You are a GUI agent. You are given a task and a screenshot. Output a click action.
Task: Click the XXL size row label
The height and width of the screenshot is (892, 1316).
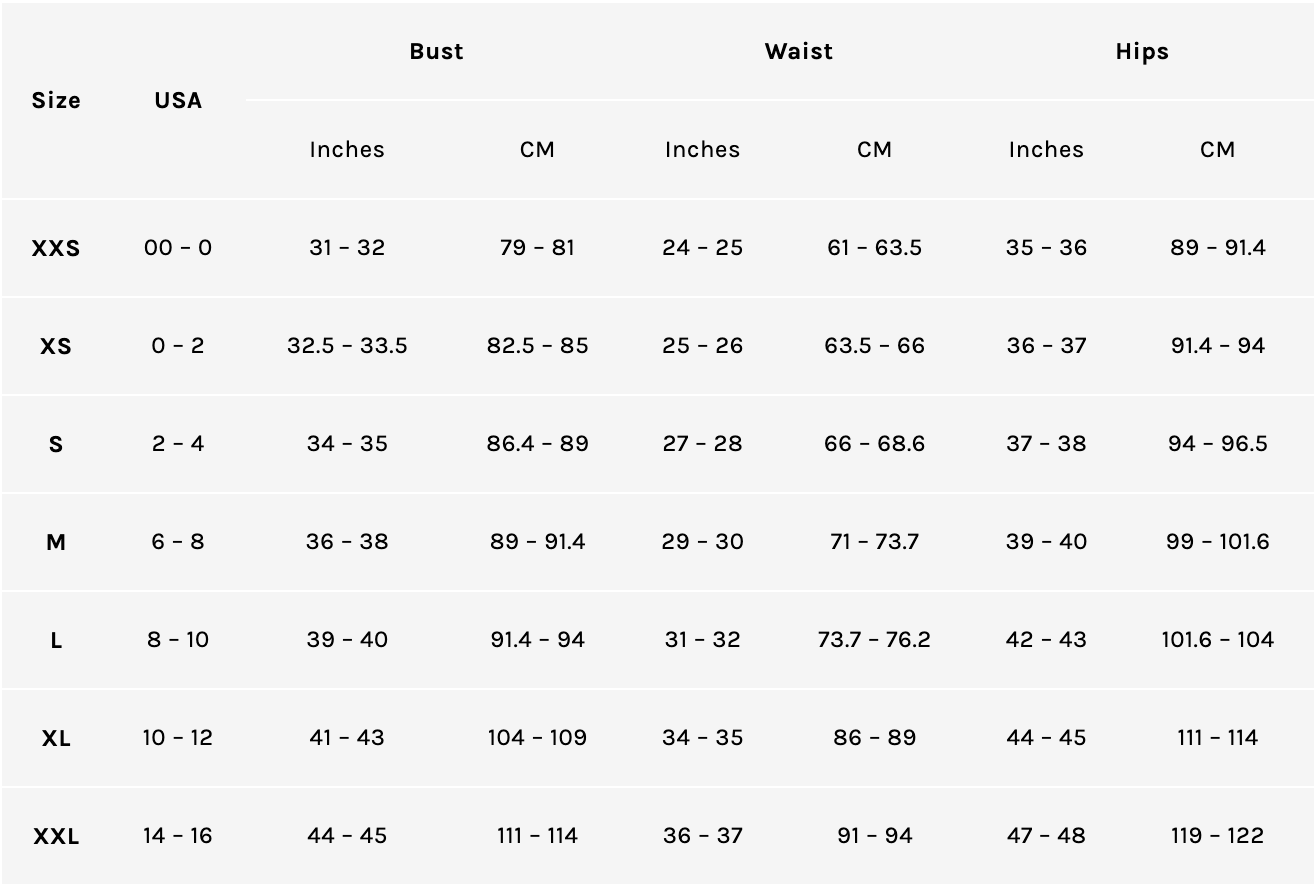56,836
